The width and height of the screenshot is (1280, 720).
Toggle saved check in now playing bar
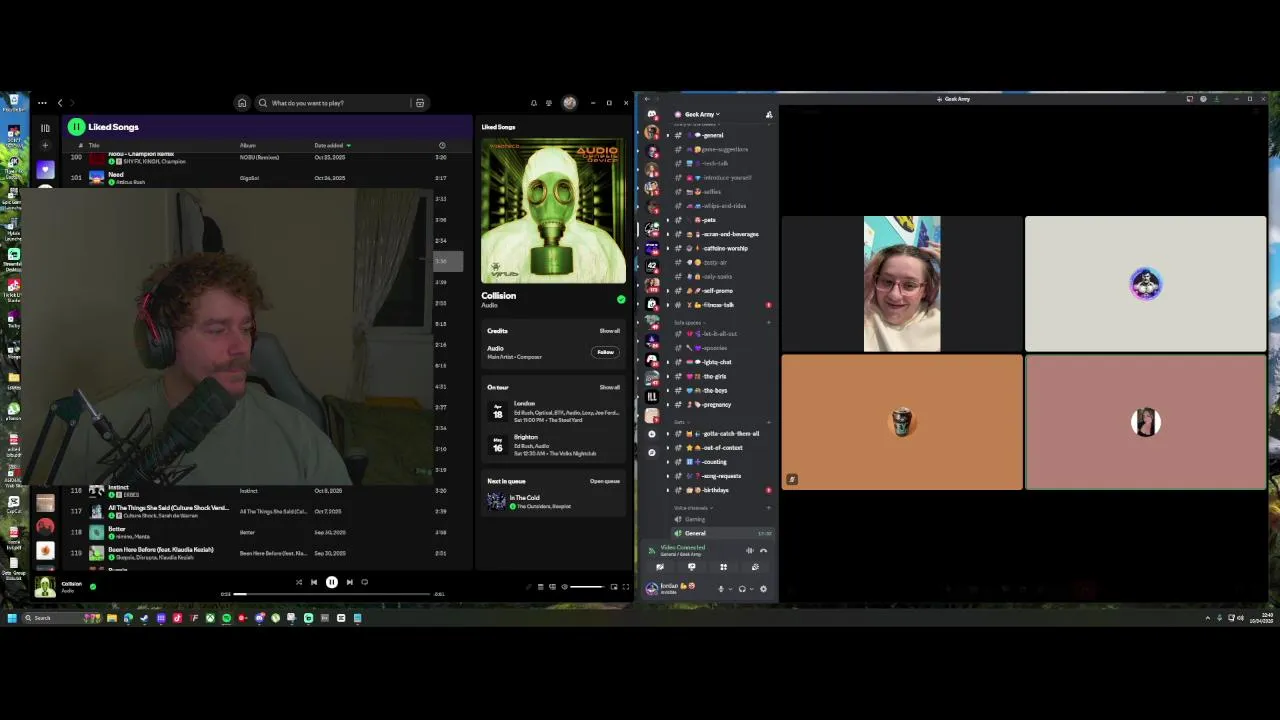coord(93,586)
